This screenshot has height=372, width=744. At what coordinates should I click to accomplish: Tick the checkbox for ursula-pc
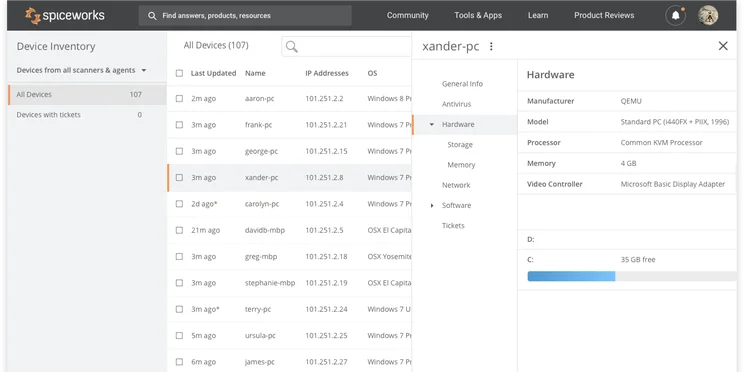click(179, 335)
